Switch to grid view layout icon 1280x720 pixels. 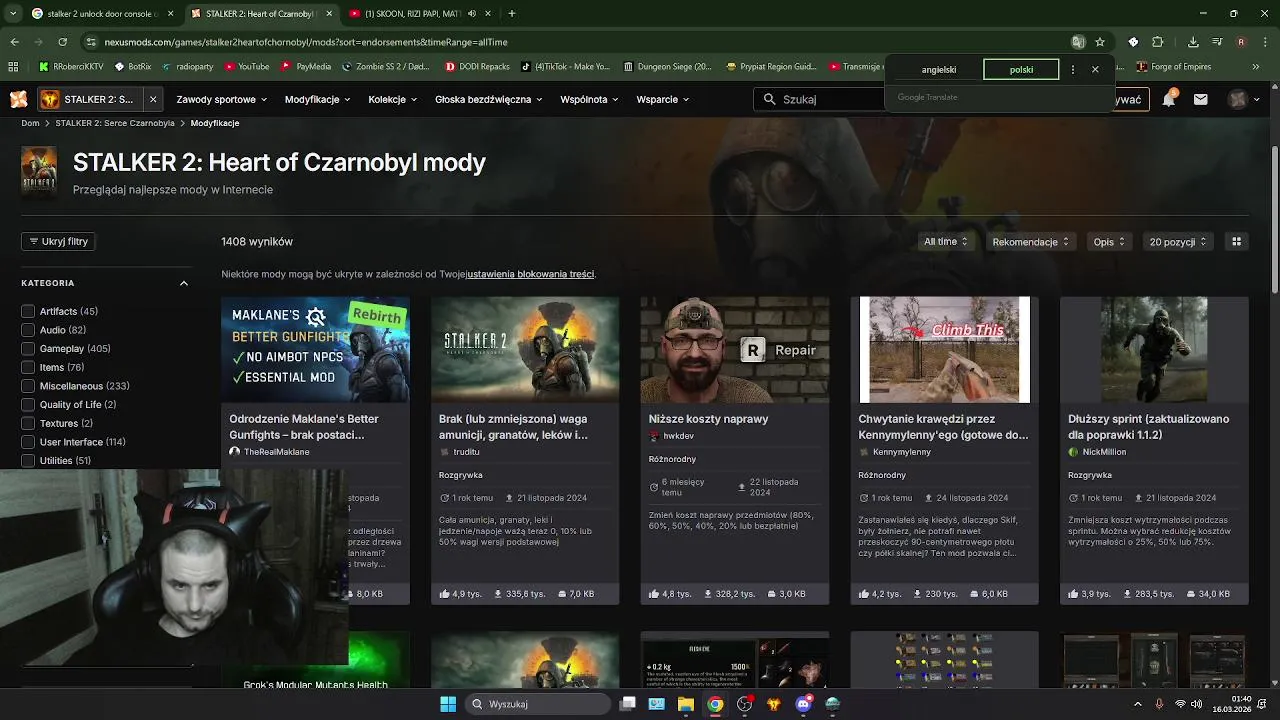coord(1237,241)
